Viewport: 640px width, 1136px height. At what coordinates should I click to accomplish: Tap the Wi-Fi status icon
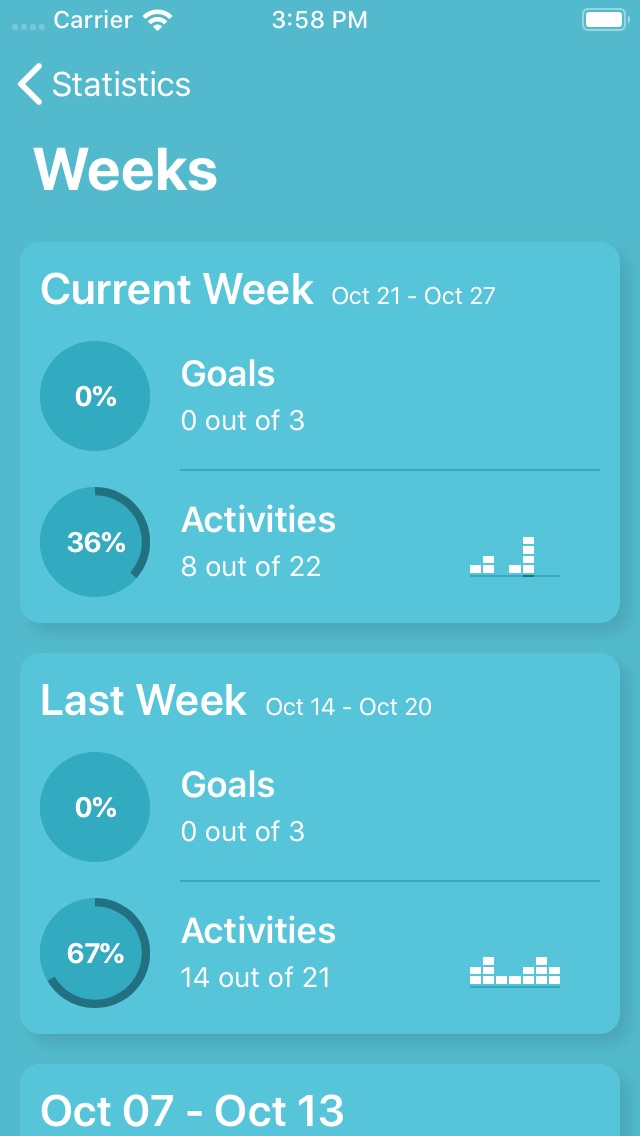coord(157,20)
